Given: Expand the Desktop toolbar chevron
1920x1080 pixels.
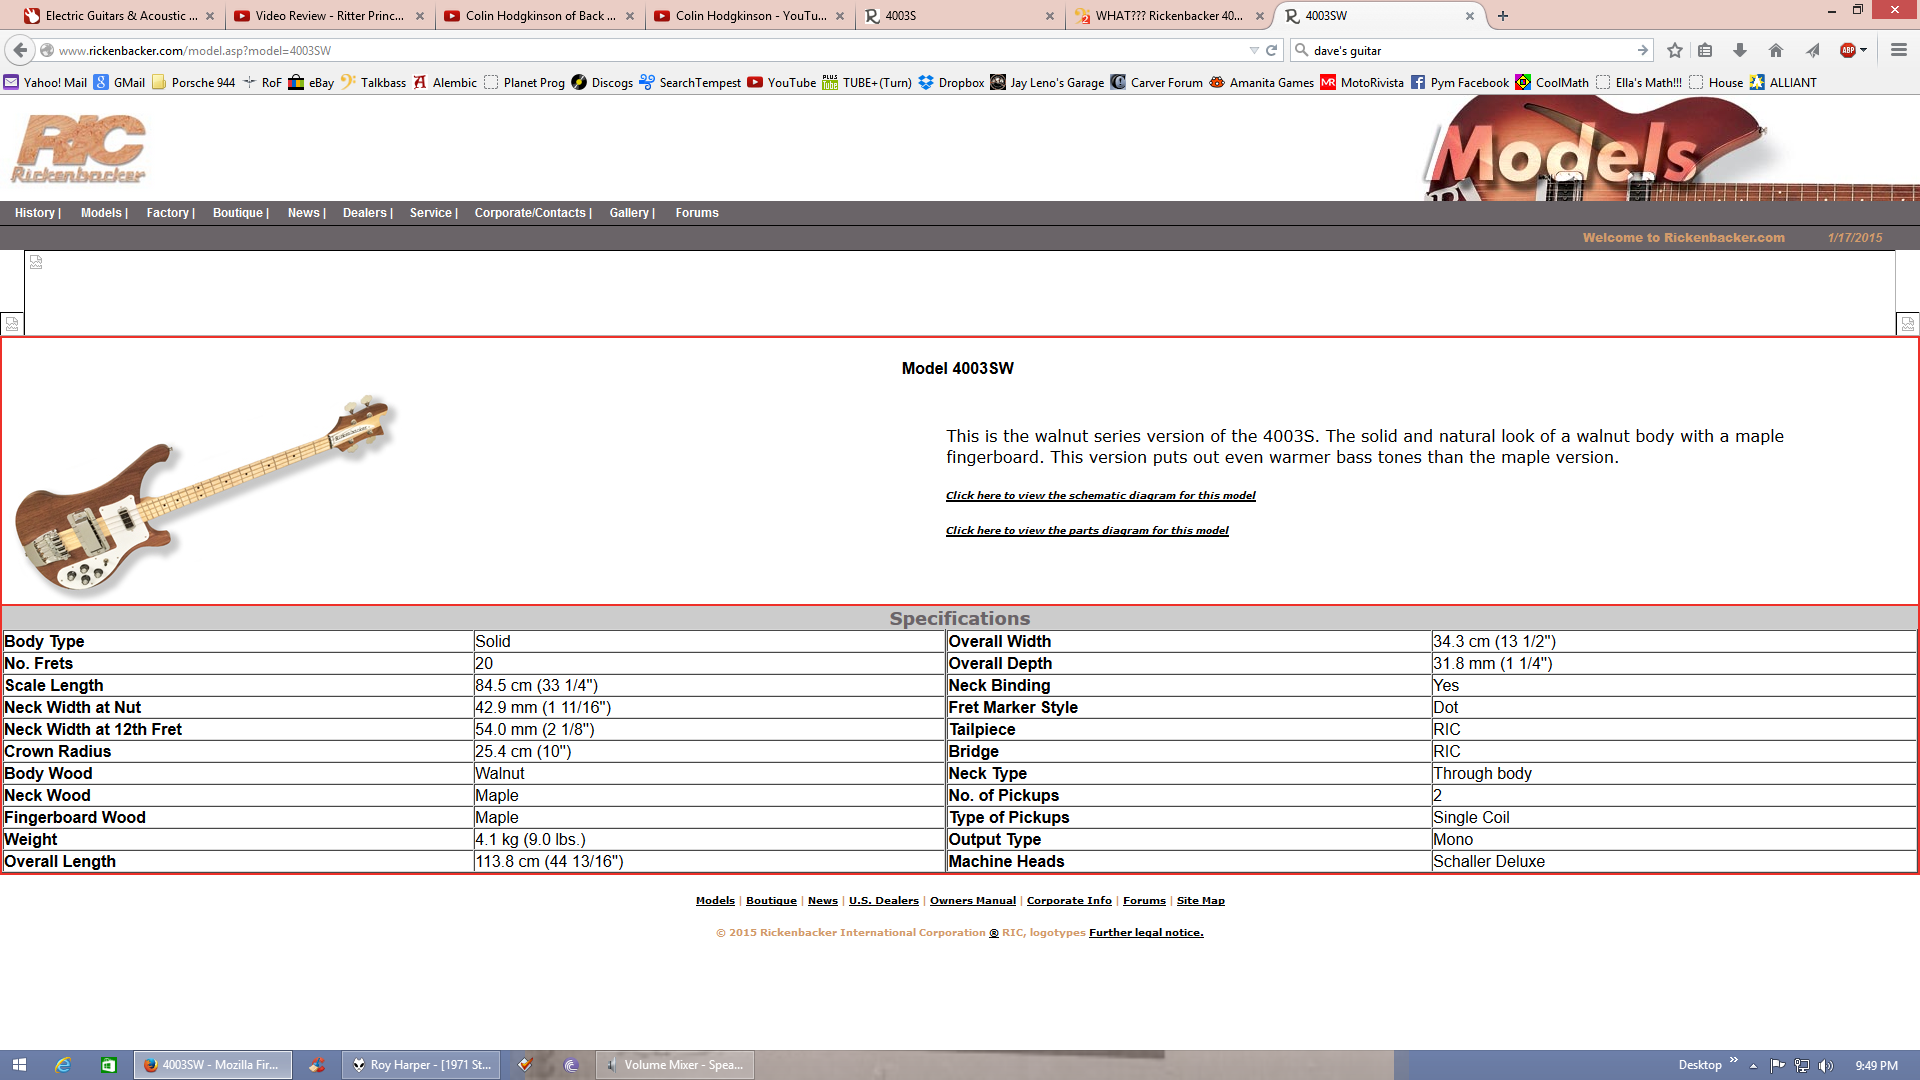Looking at the screenshot, I should [x=1734, y=1060].
